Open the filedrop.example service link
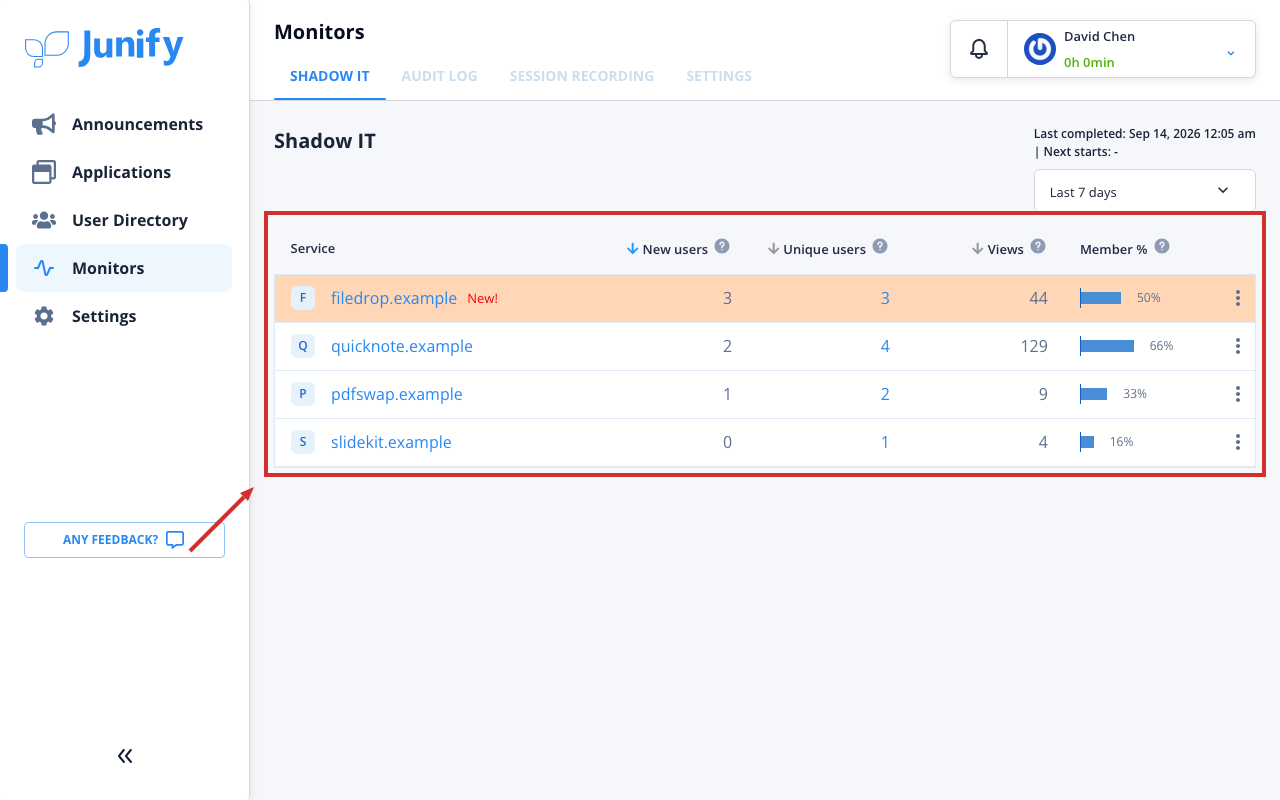Screen dimensions: 1280x800 394,298
